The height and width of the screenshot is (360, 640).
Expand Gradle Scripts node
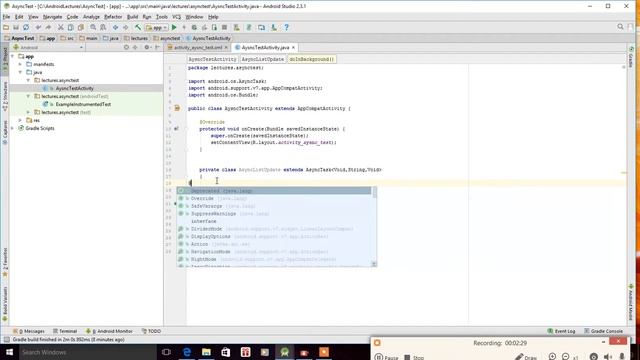pyautogui.click(x=13, y=128)
